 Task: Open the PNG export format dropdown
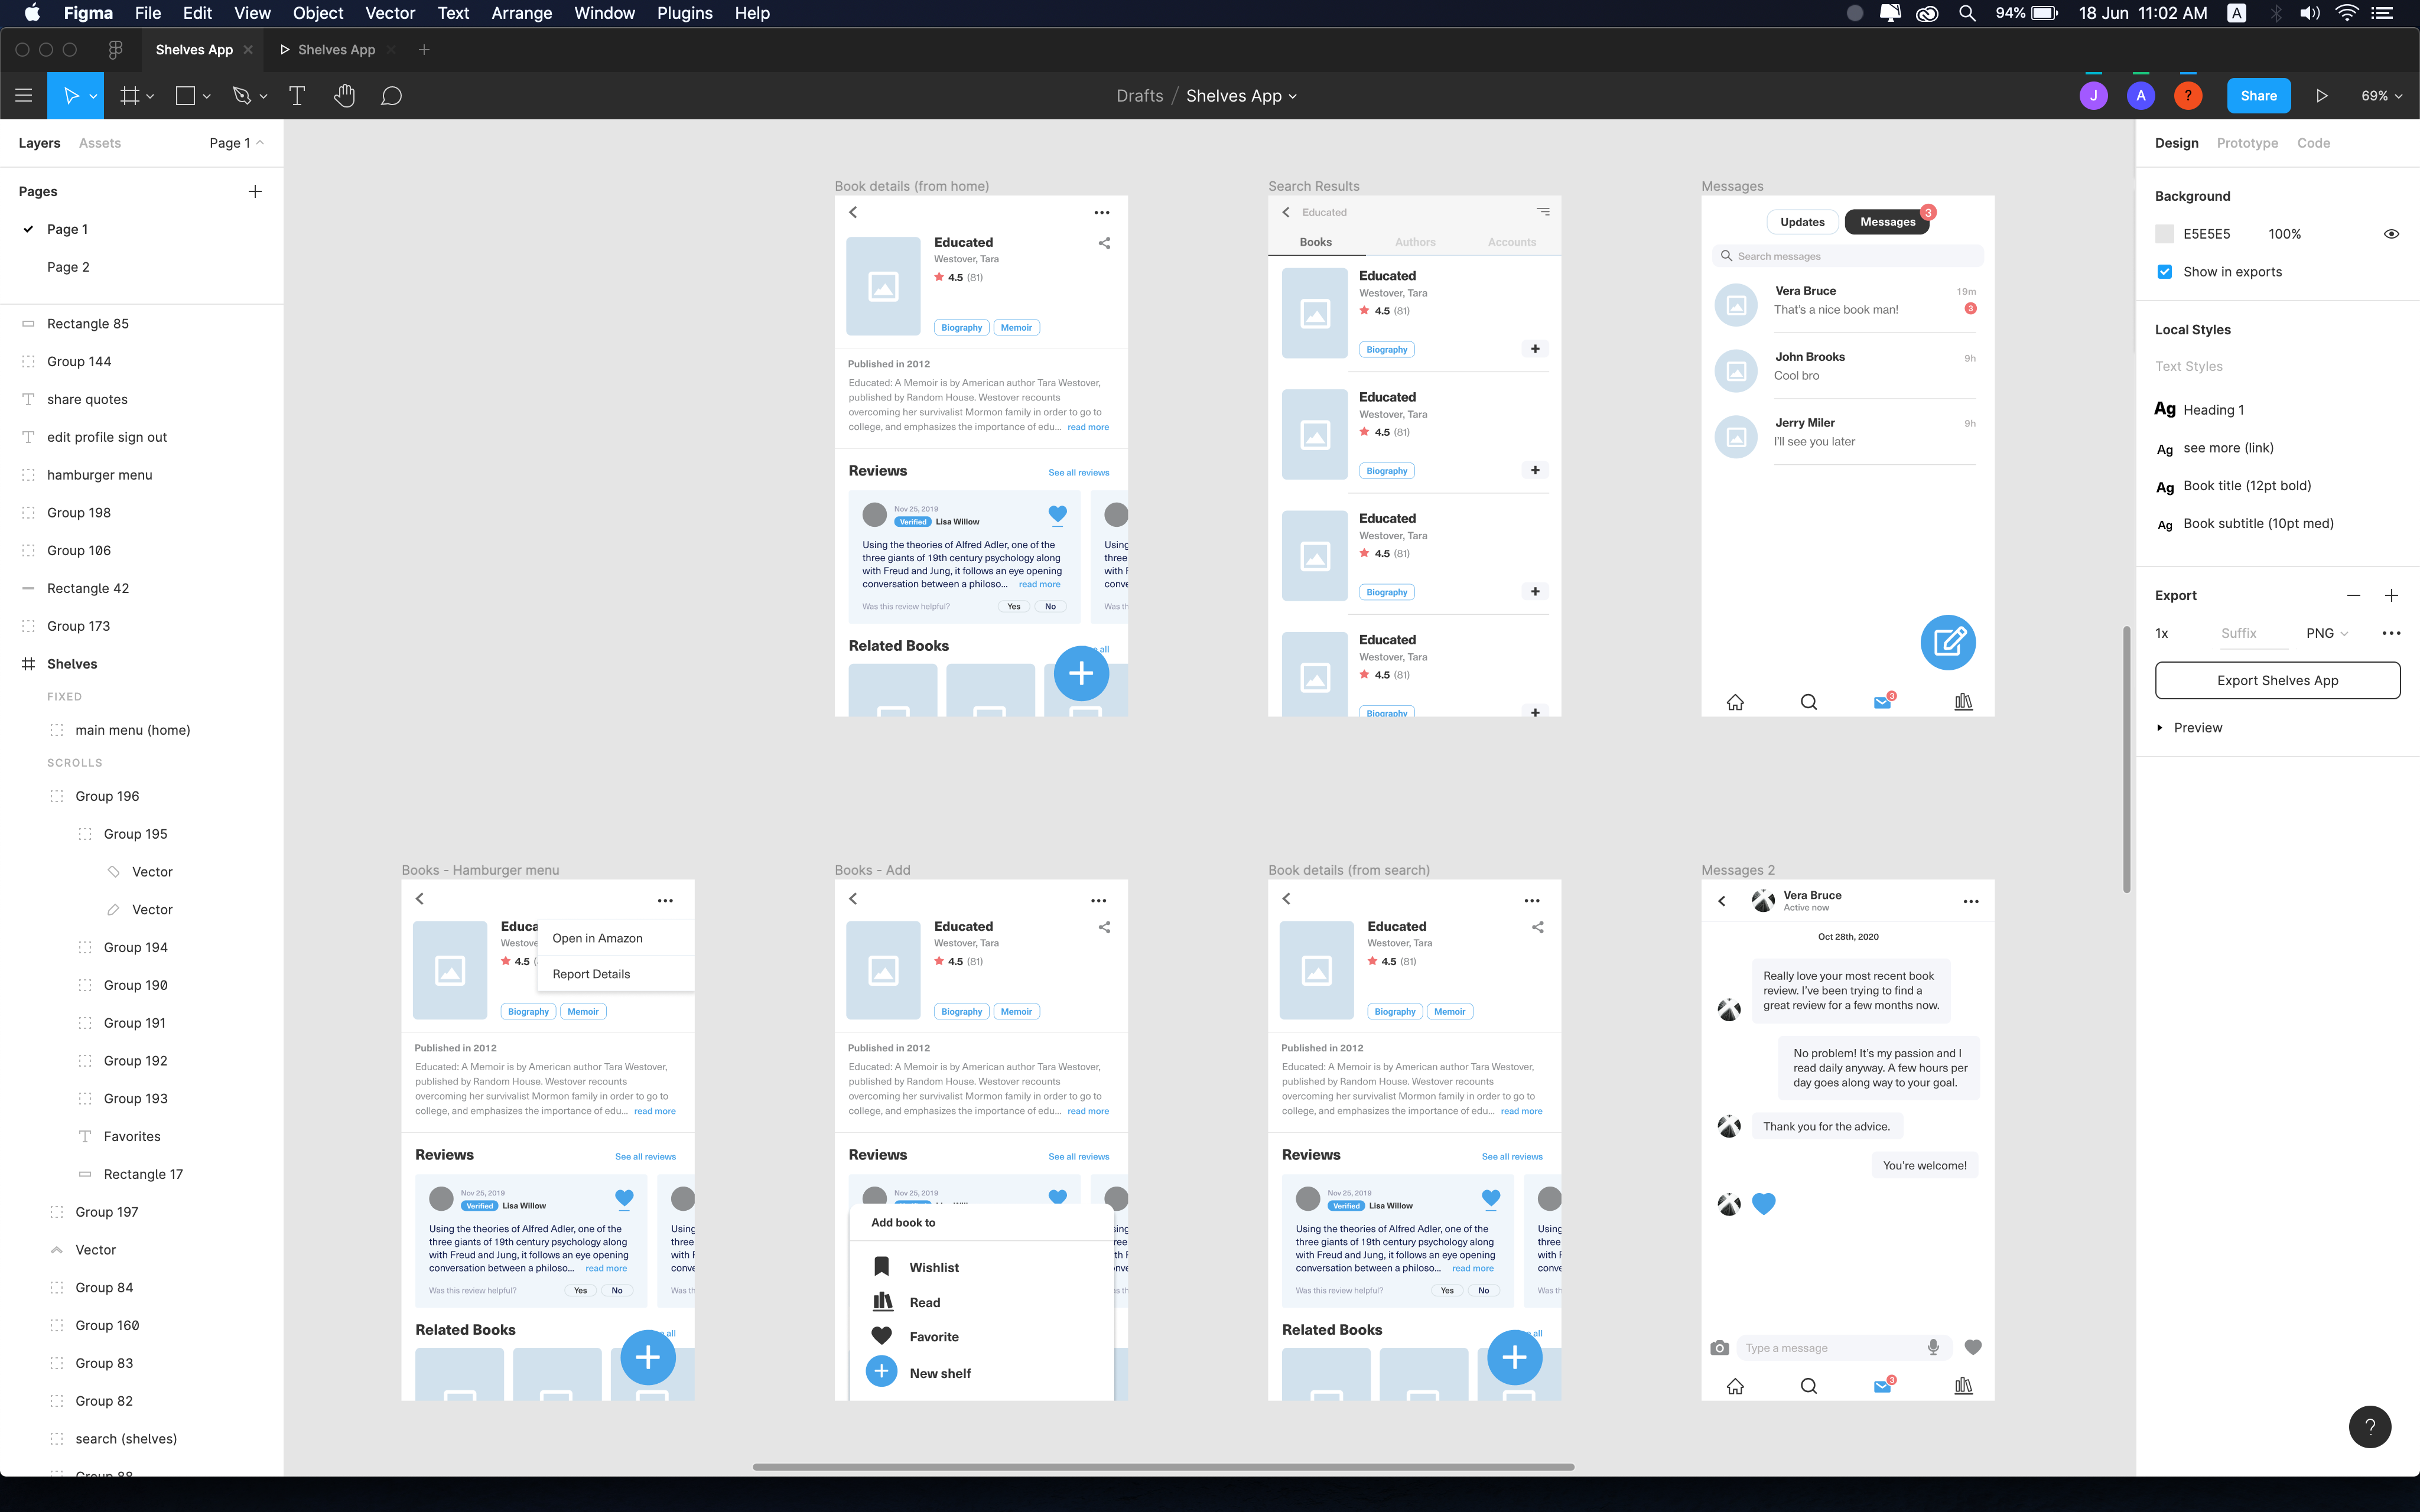2327,633
